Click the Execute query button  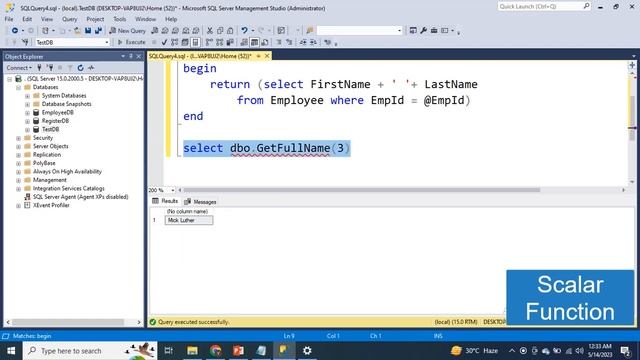point(131,42)
